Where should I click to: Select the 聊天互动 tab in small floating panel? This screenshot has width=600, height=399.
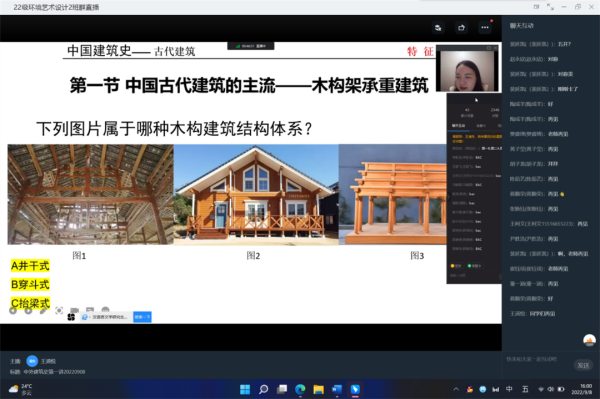[458, 125]
